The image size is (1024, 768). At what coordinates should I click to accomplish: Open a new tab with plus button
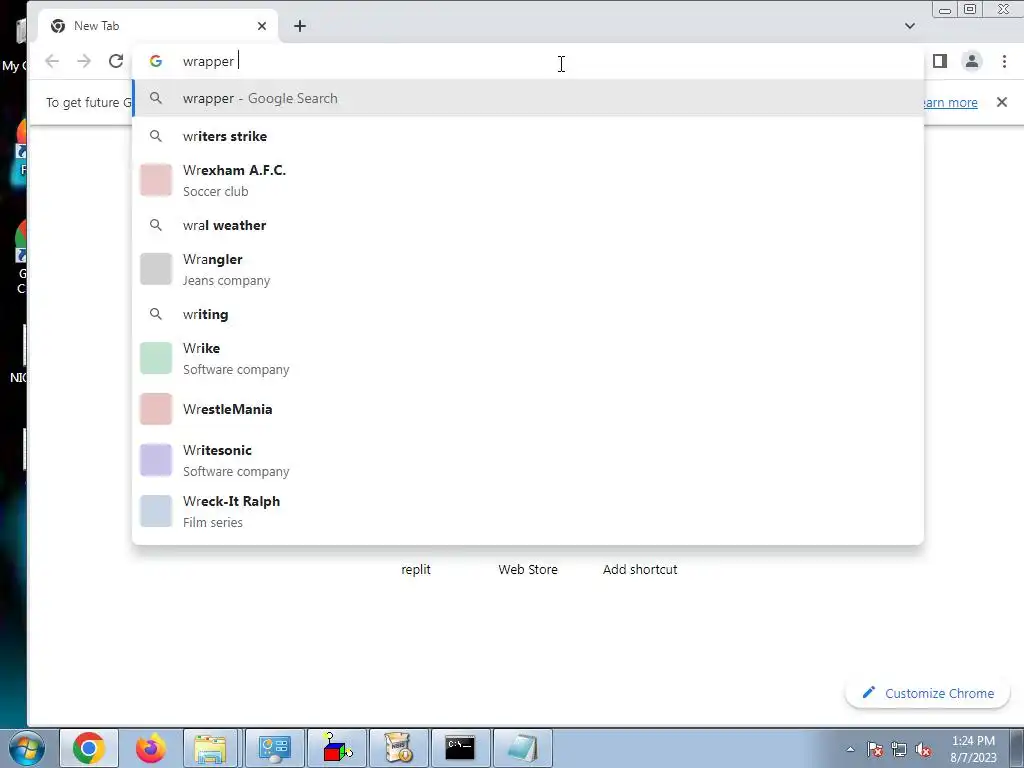(x=300, y=26)
